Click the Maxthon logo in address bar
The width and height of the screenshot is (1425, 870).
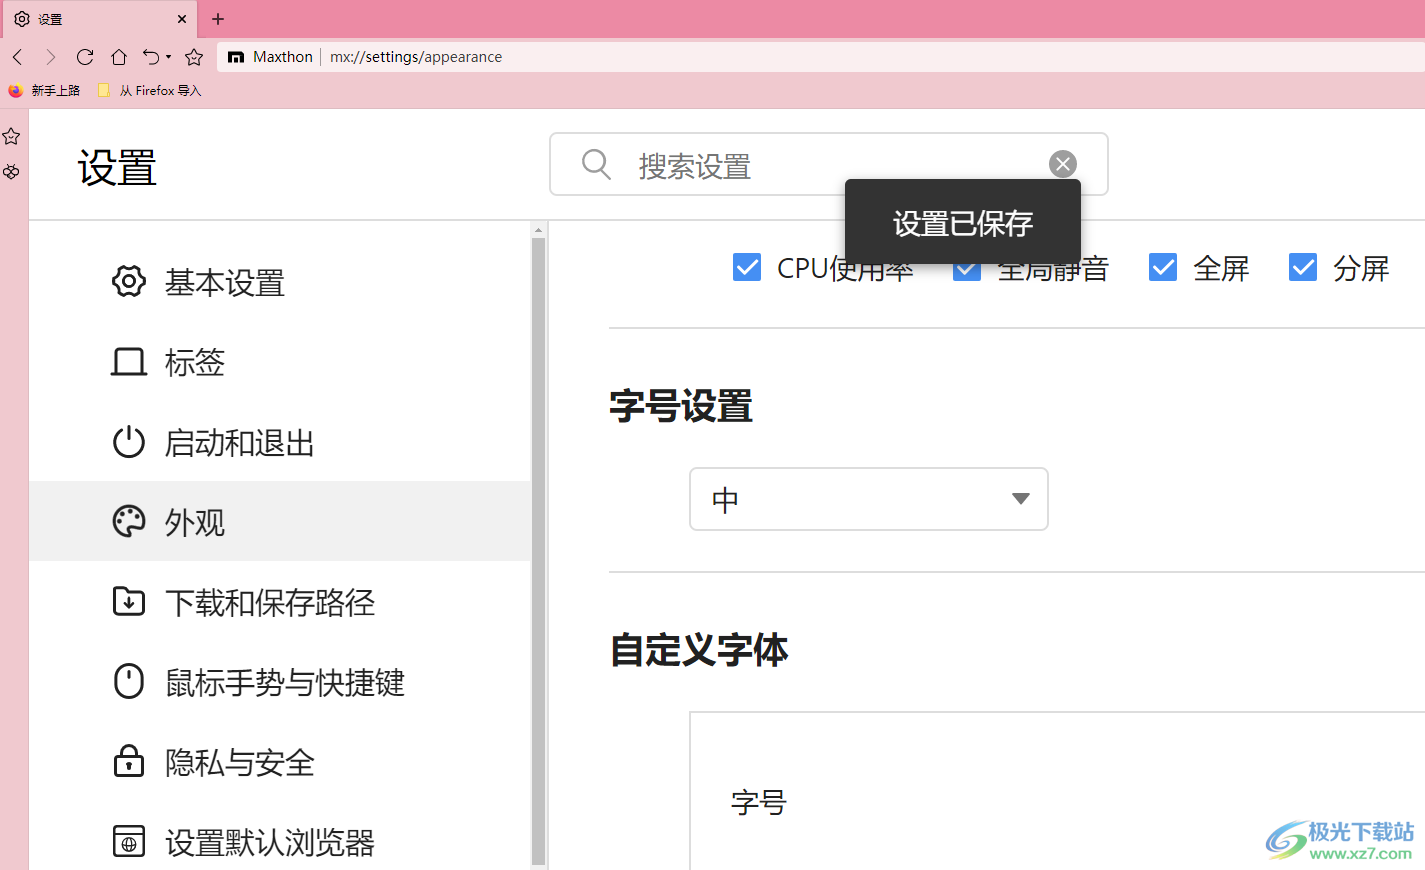point(236,57)
